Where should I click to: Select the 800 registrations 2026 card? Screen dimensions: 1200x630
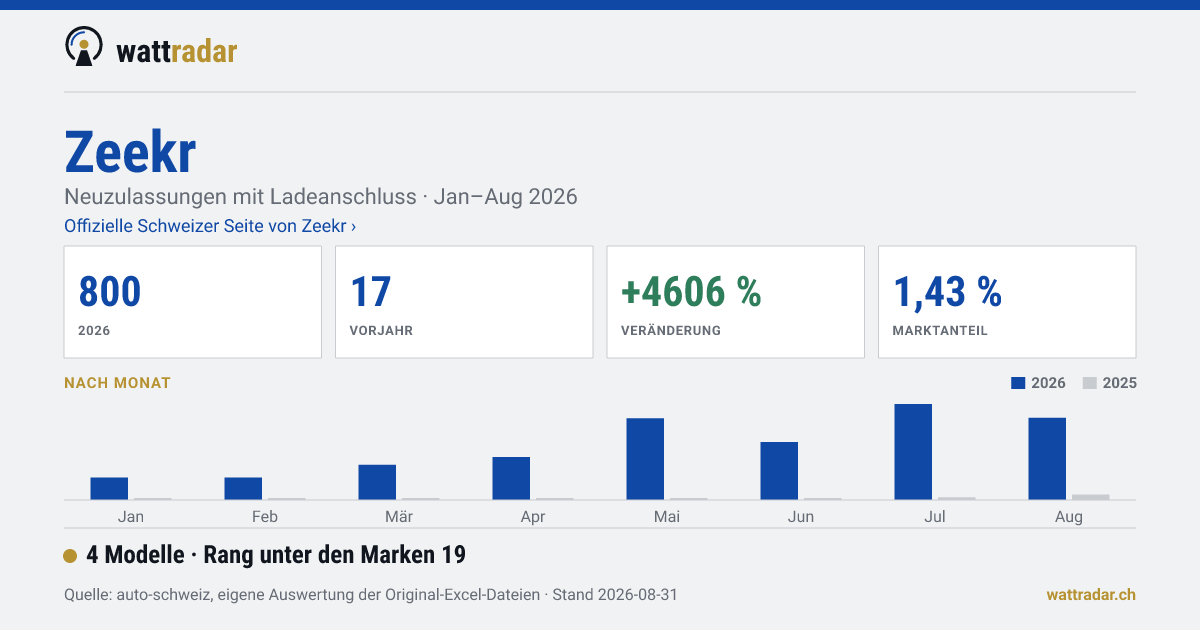(193, 302)
